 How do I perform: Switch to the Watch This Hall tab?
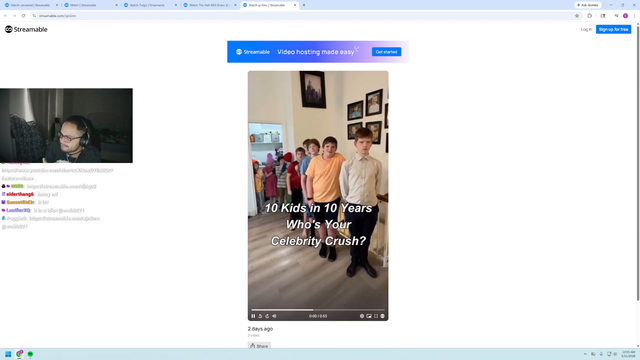point(209,5)
